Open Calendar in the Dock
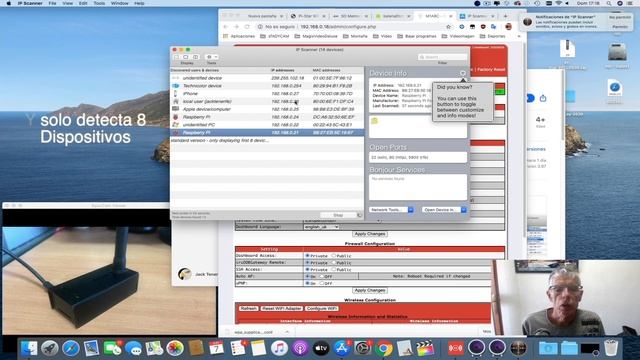This screenshot has height=360, width=640. 216,348
